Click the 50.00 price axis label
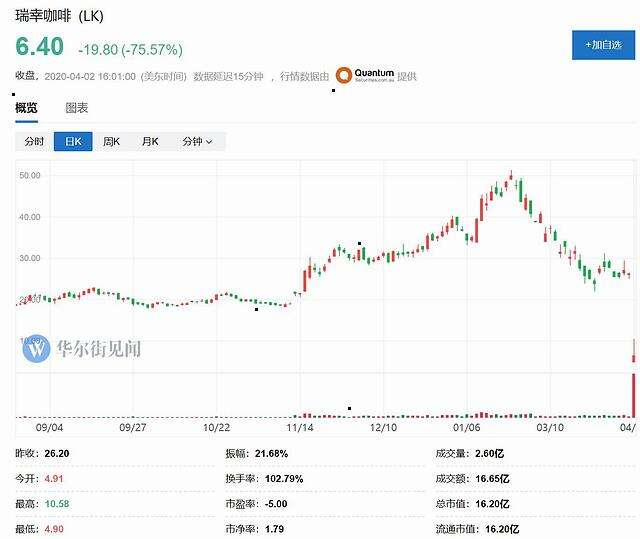This screenshot has width=640, height=539. (x=30, y=175)
